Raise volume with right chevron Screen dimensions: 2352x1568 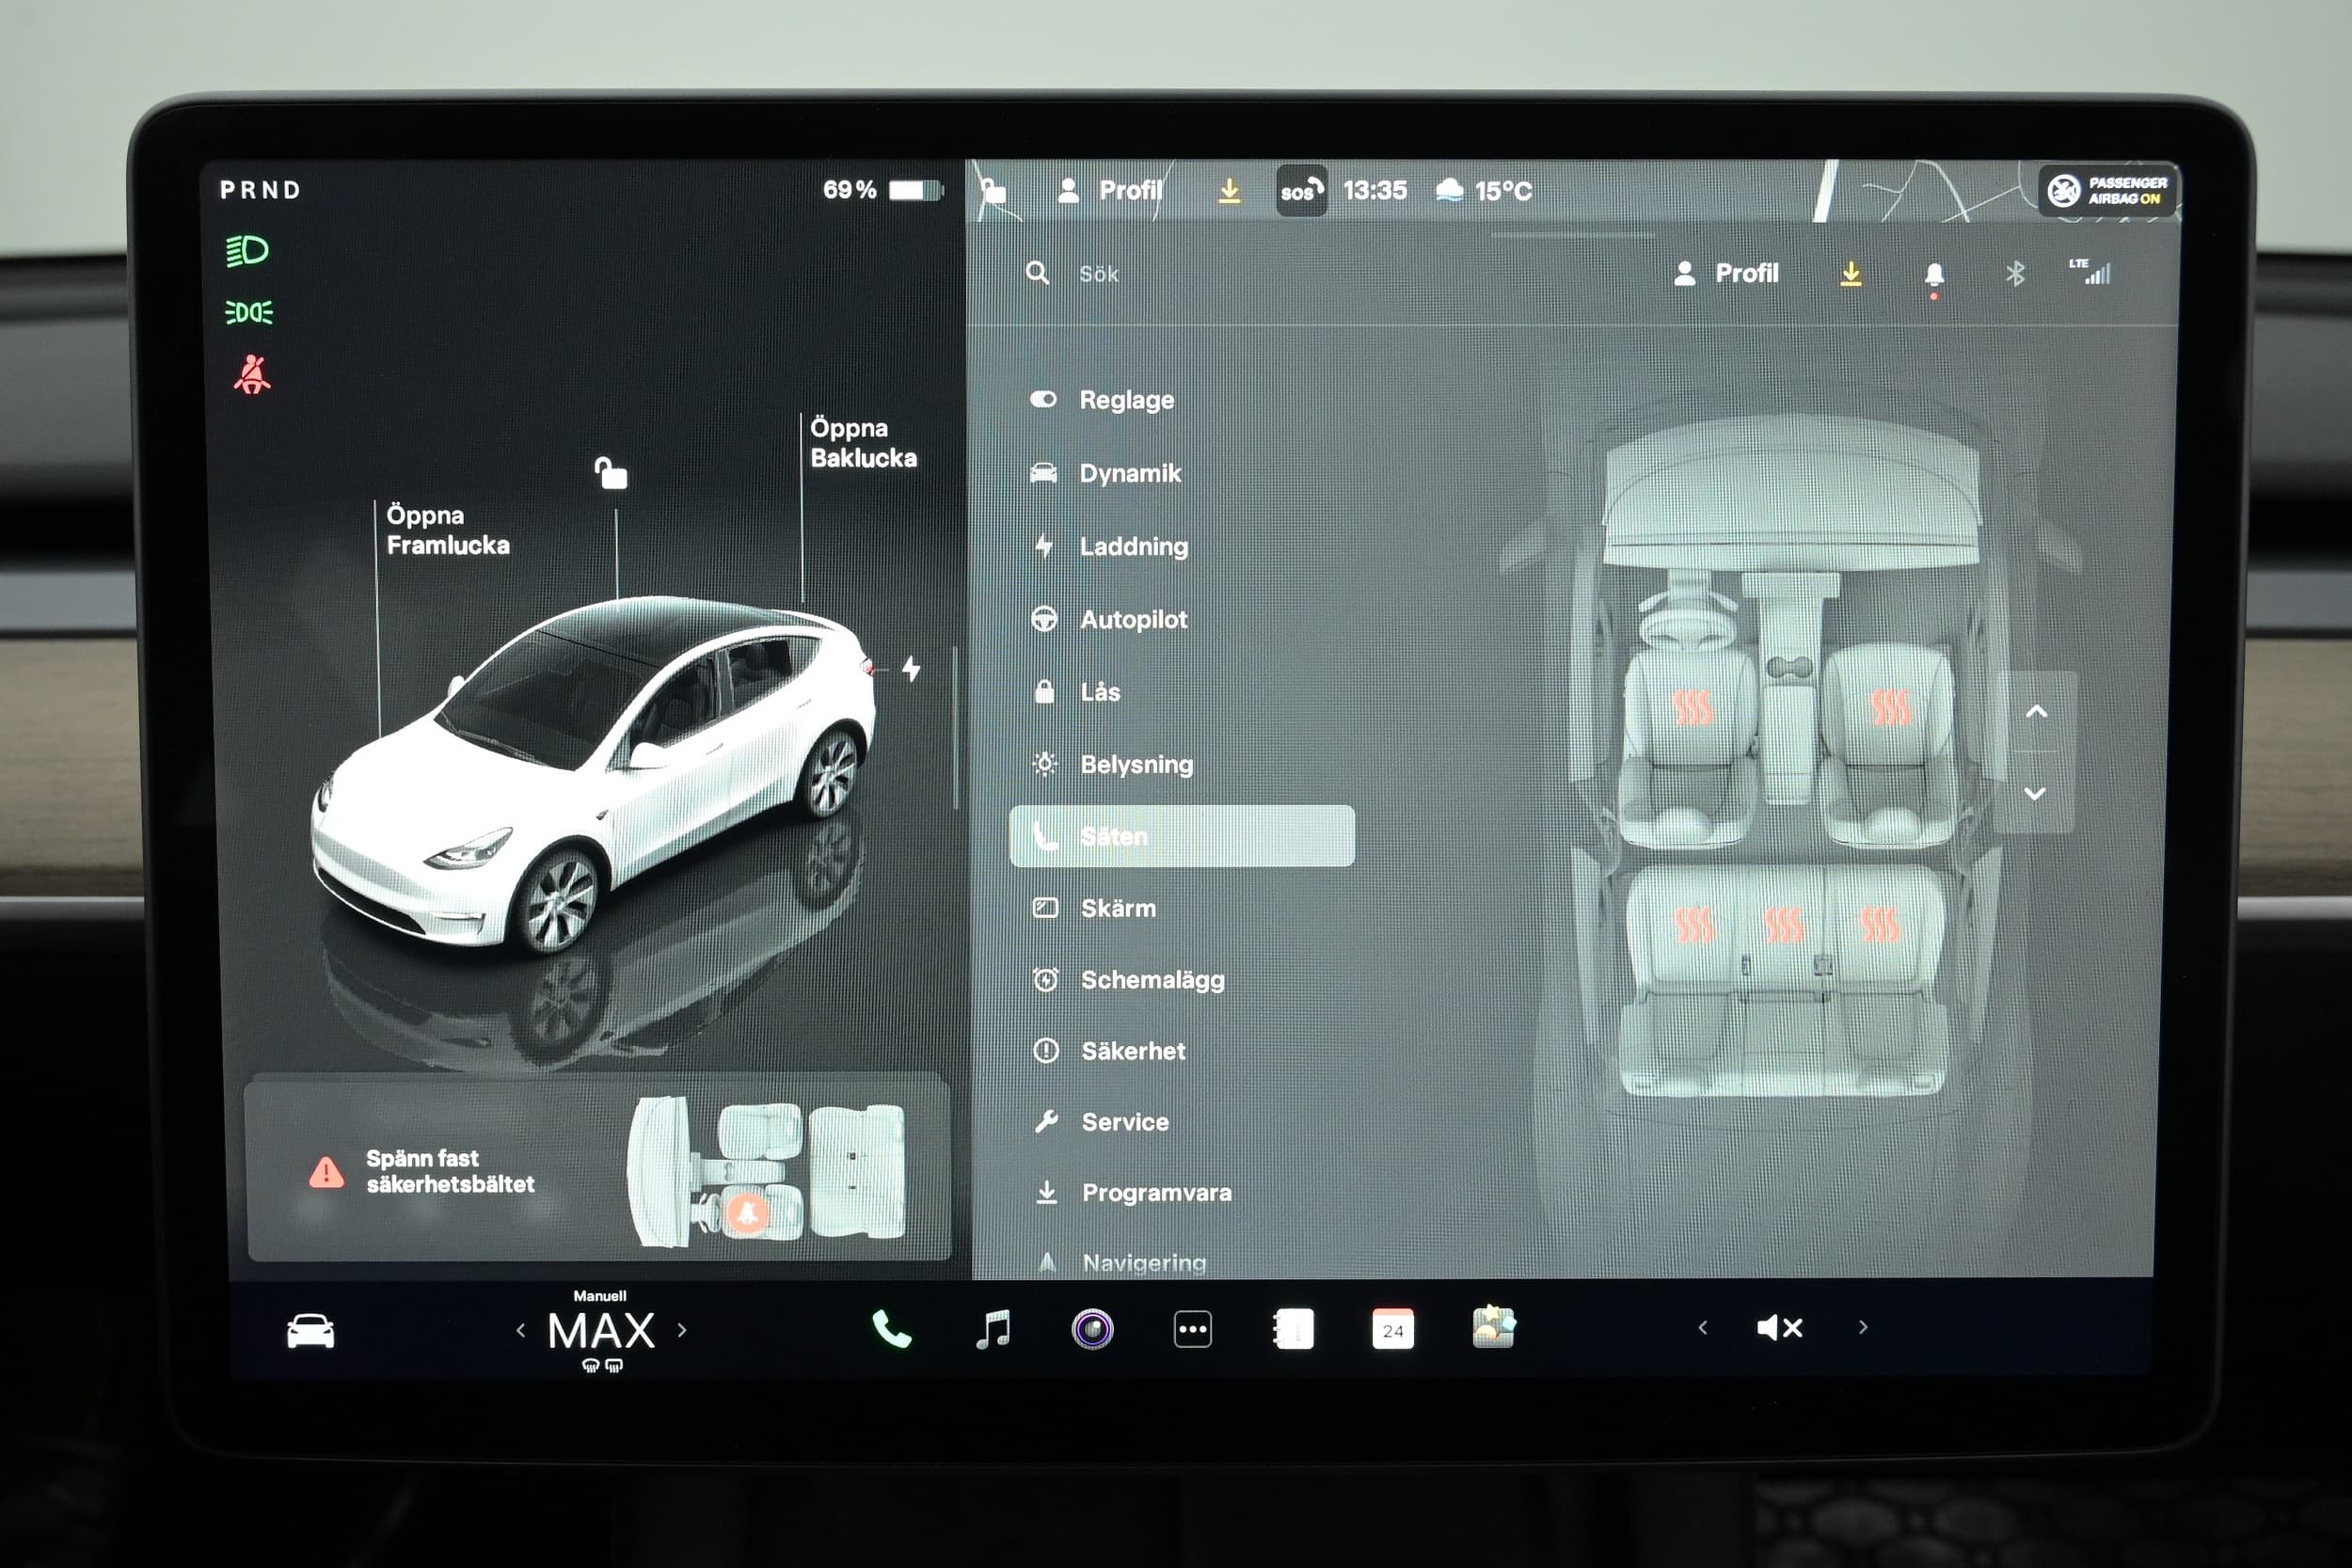pyautogui.click(x=1863, y=1327)
